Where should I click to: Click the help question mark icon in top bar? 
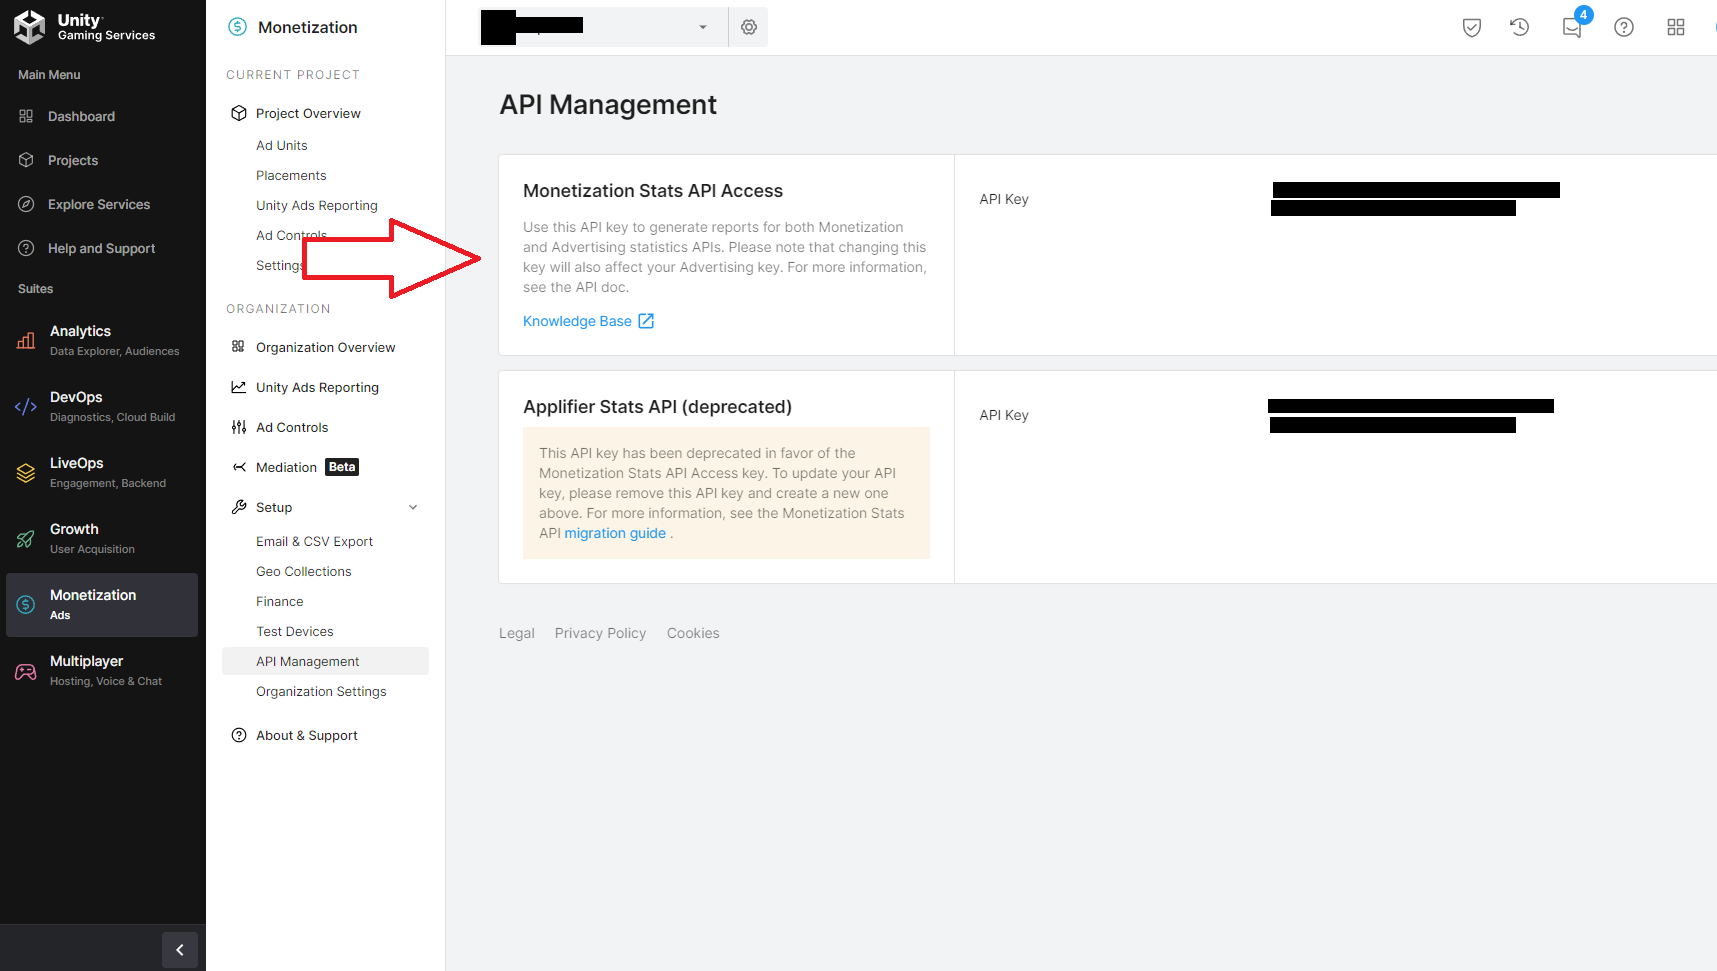pos(1624,27)
